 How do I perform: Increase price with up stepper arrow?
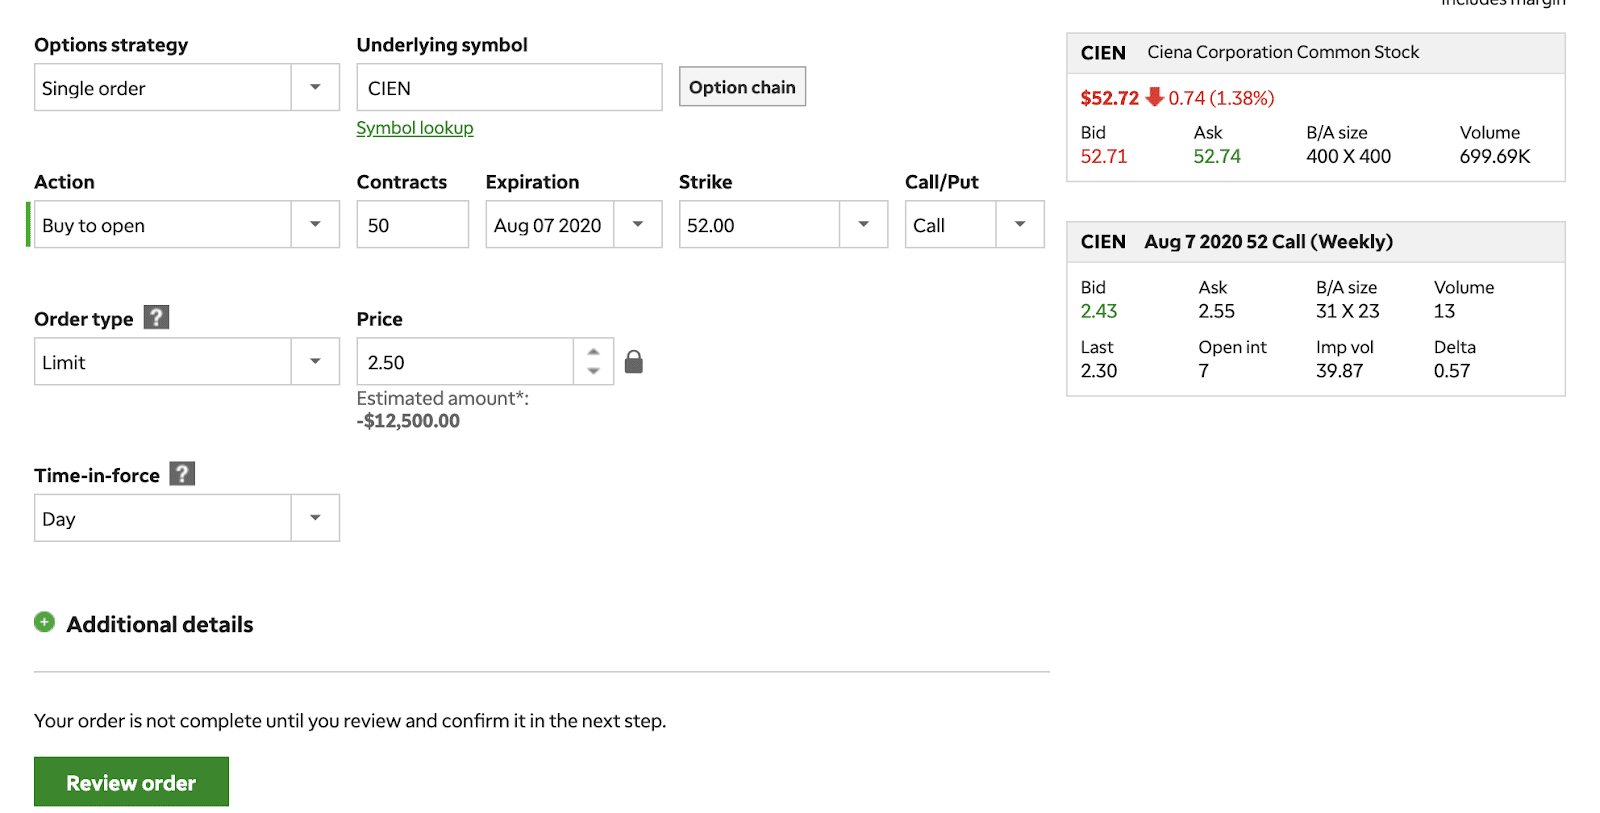tap(593, 352)
